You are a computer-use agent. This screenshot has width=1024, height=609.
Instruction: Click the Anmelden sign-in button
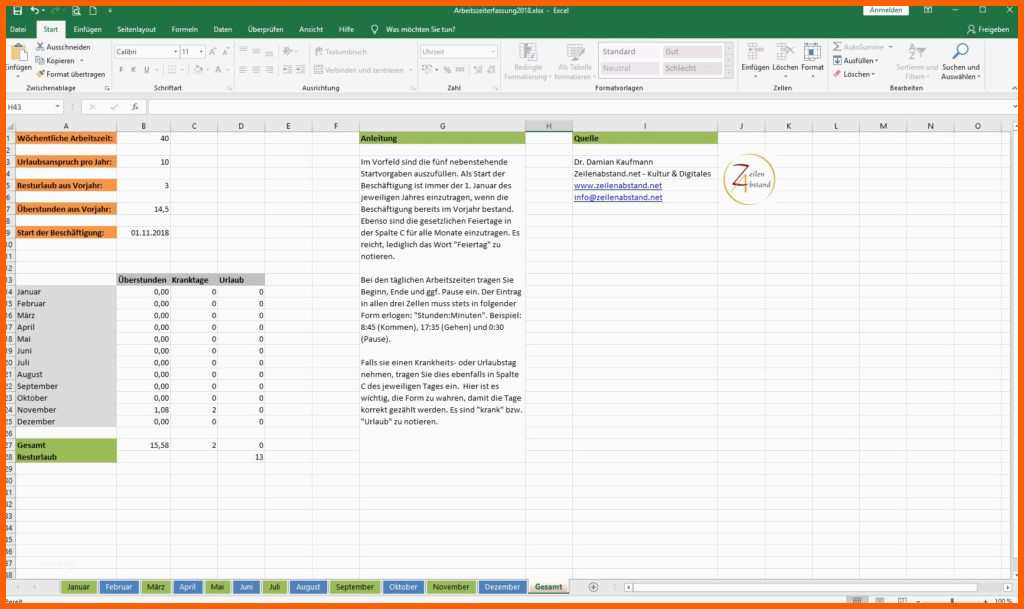[886, 10]
